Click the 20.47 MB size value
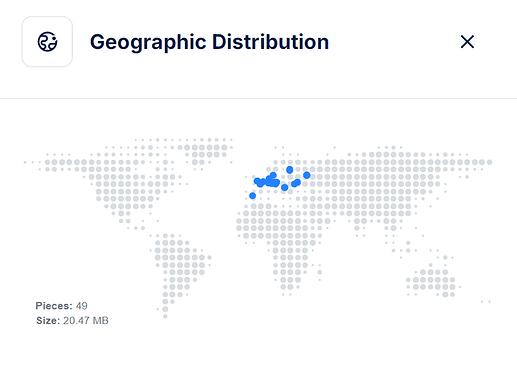The image size is (517, 369). tap(86, 321)
